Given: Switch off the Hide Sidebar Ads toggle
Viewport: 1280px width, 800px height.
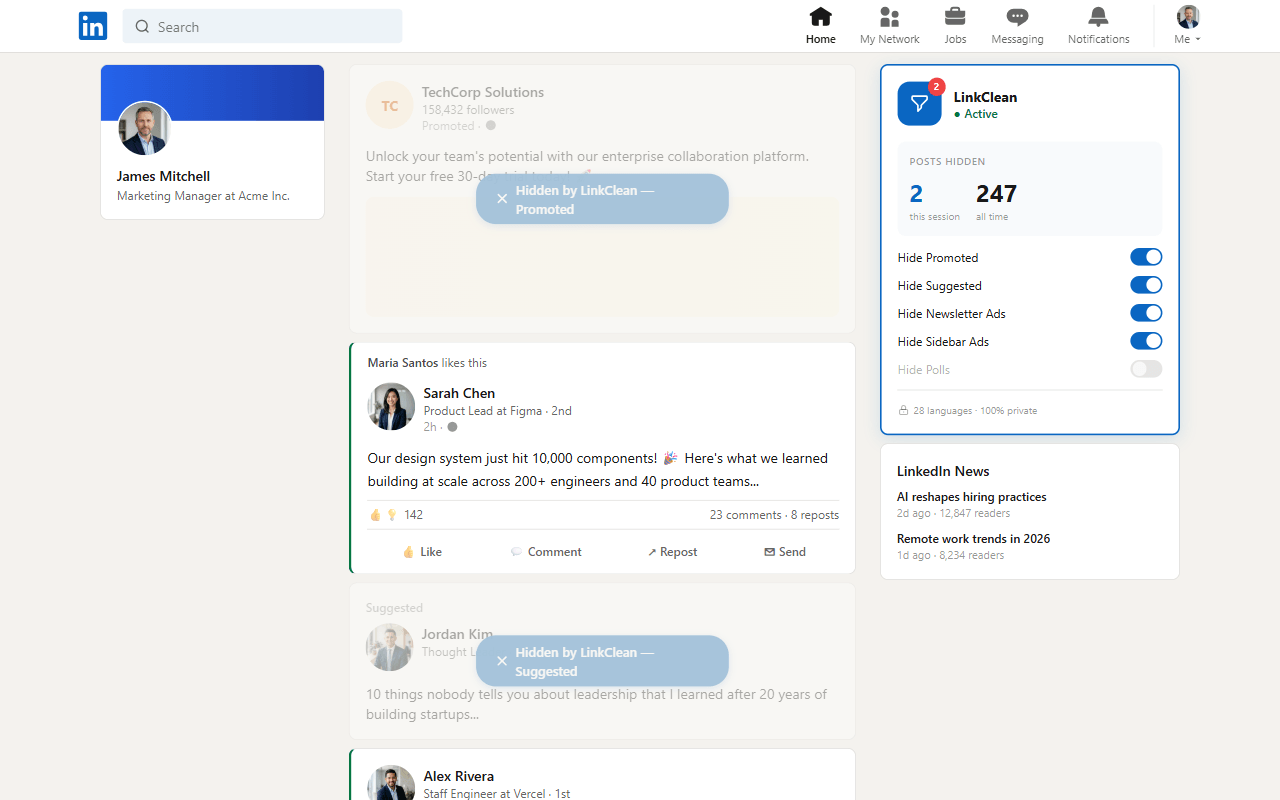Looking at the screenshot, I should tap(1146, 341).
